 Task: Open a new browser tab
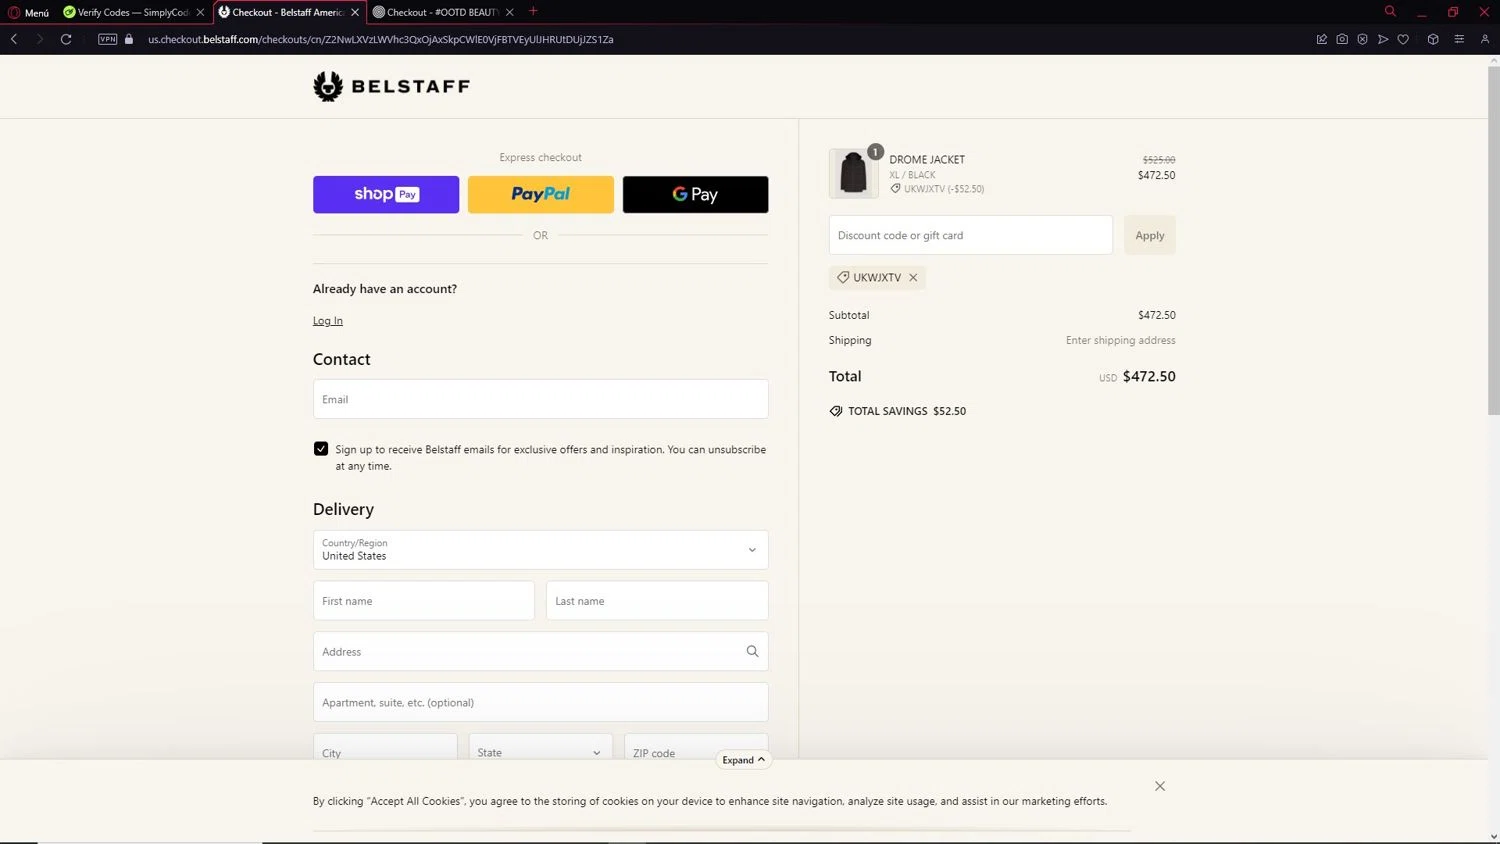pos(533,11)
